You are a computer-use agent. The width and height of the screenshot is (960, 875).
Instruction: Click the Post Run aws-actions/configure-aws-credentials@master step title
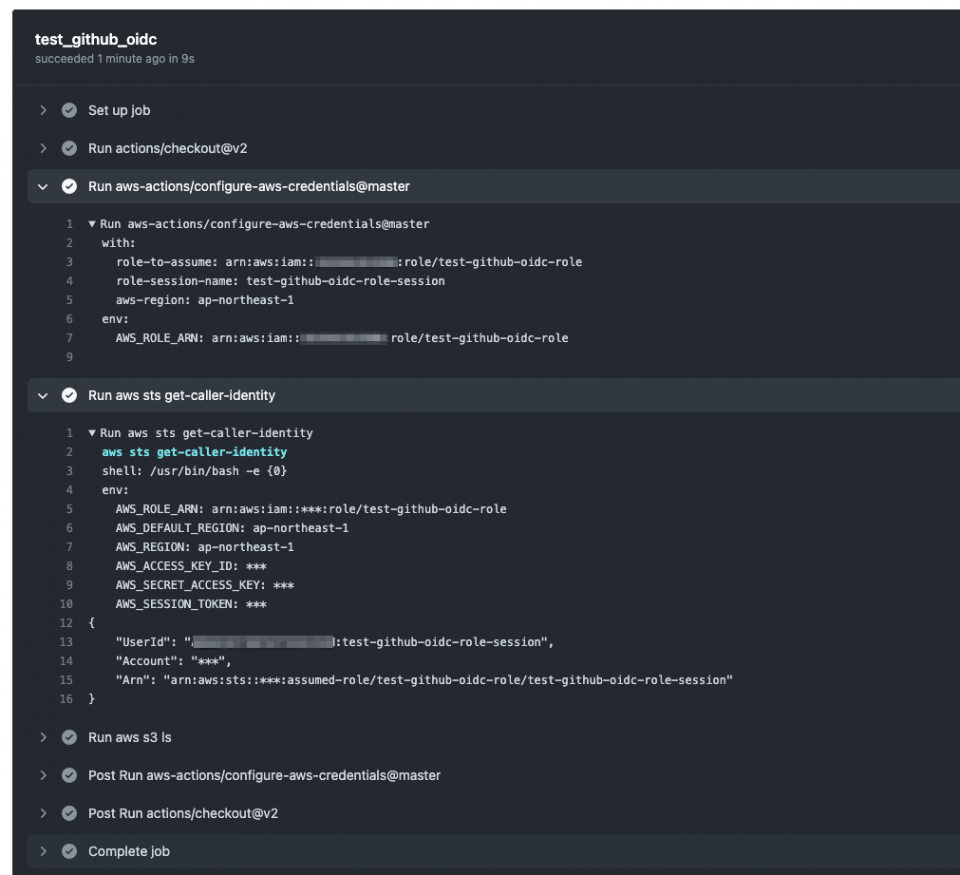click(x=264, y=775)
